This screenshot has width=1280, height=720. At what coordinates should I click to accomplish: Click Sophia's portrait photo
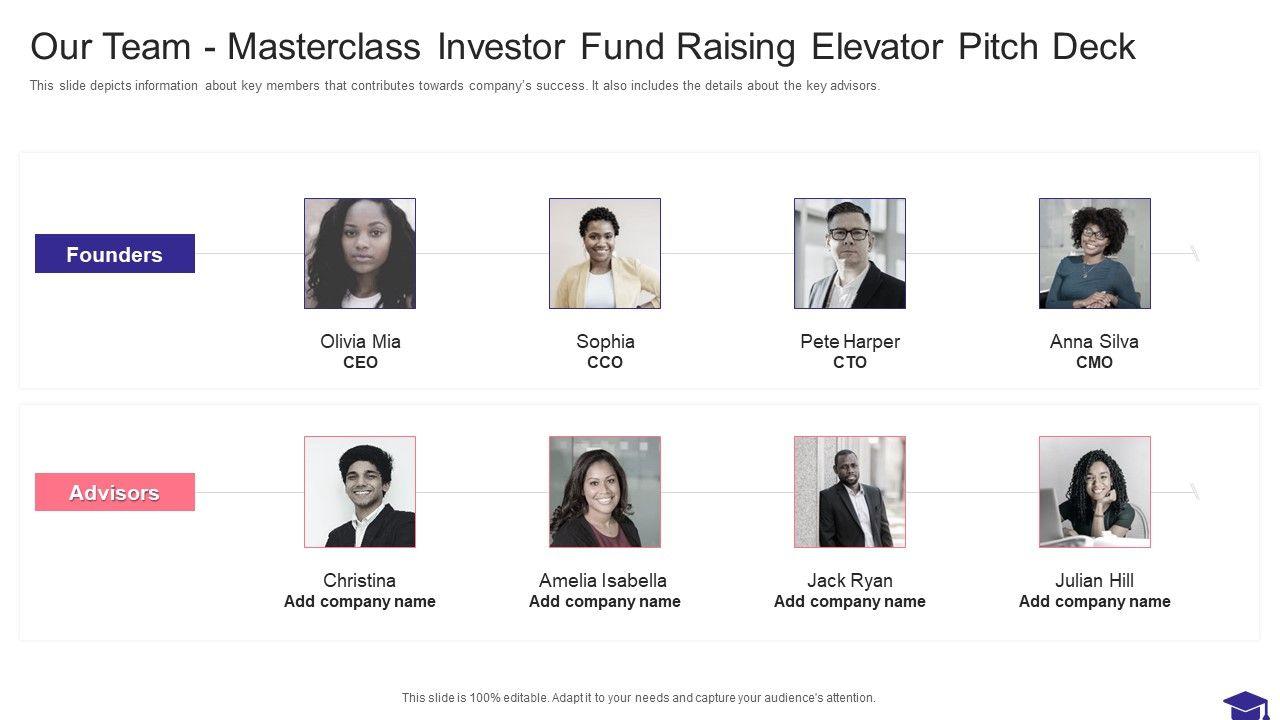[605, 253]
